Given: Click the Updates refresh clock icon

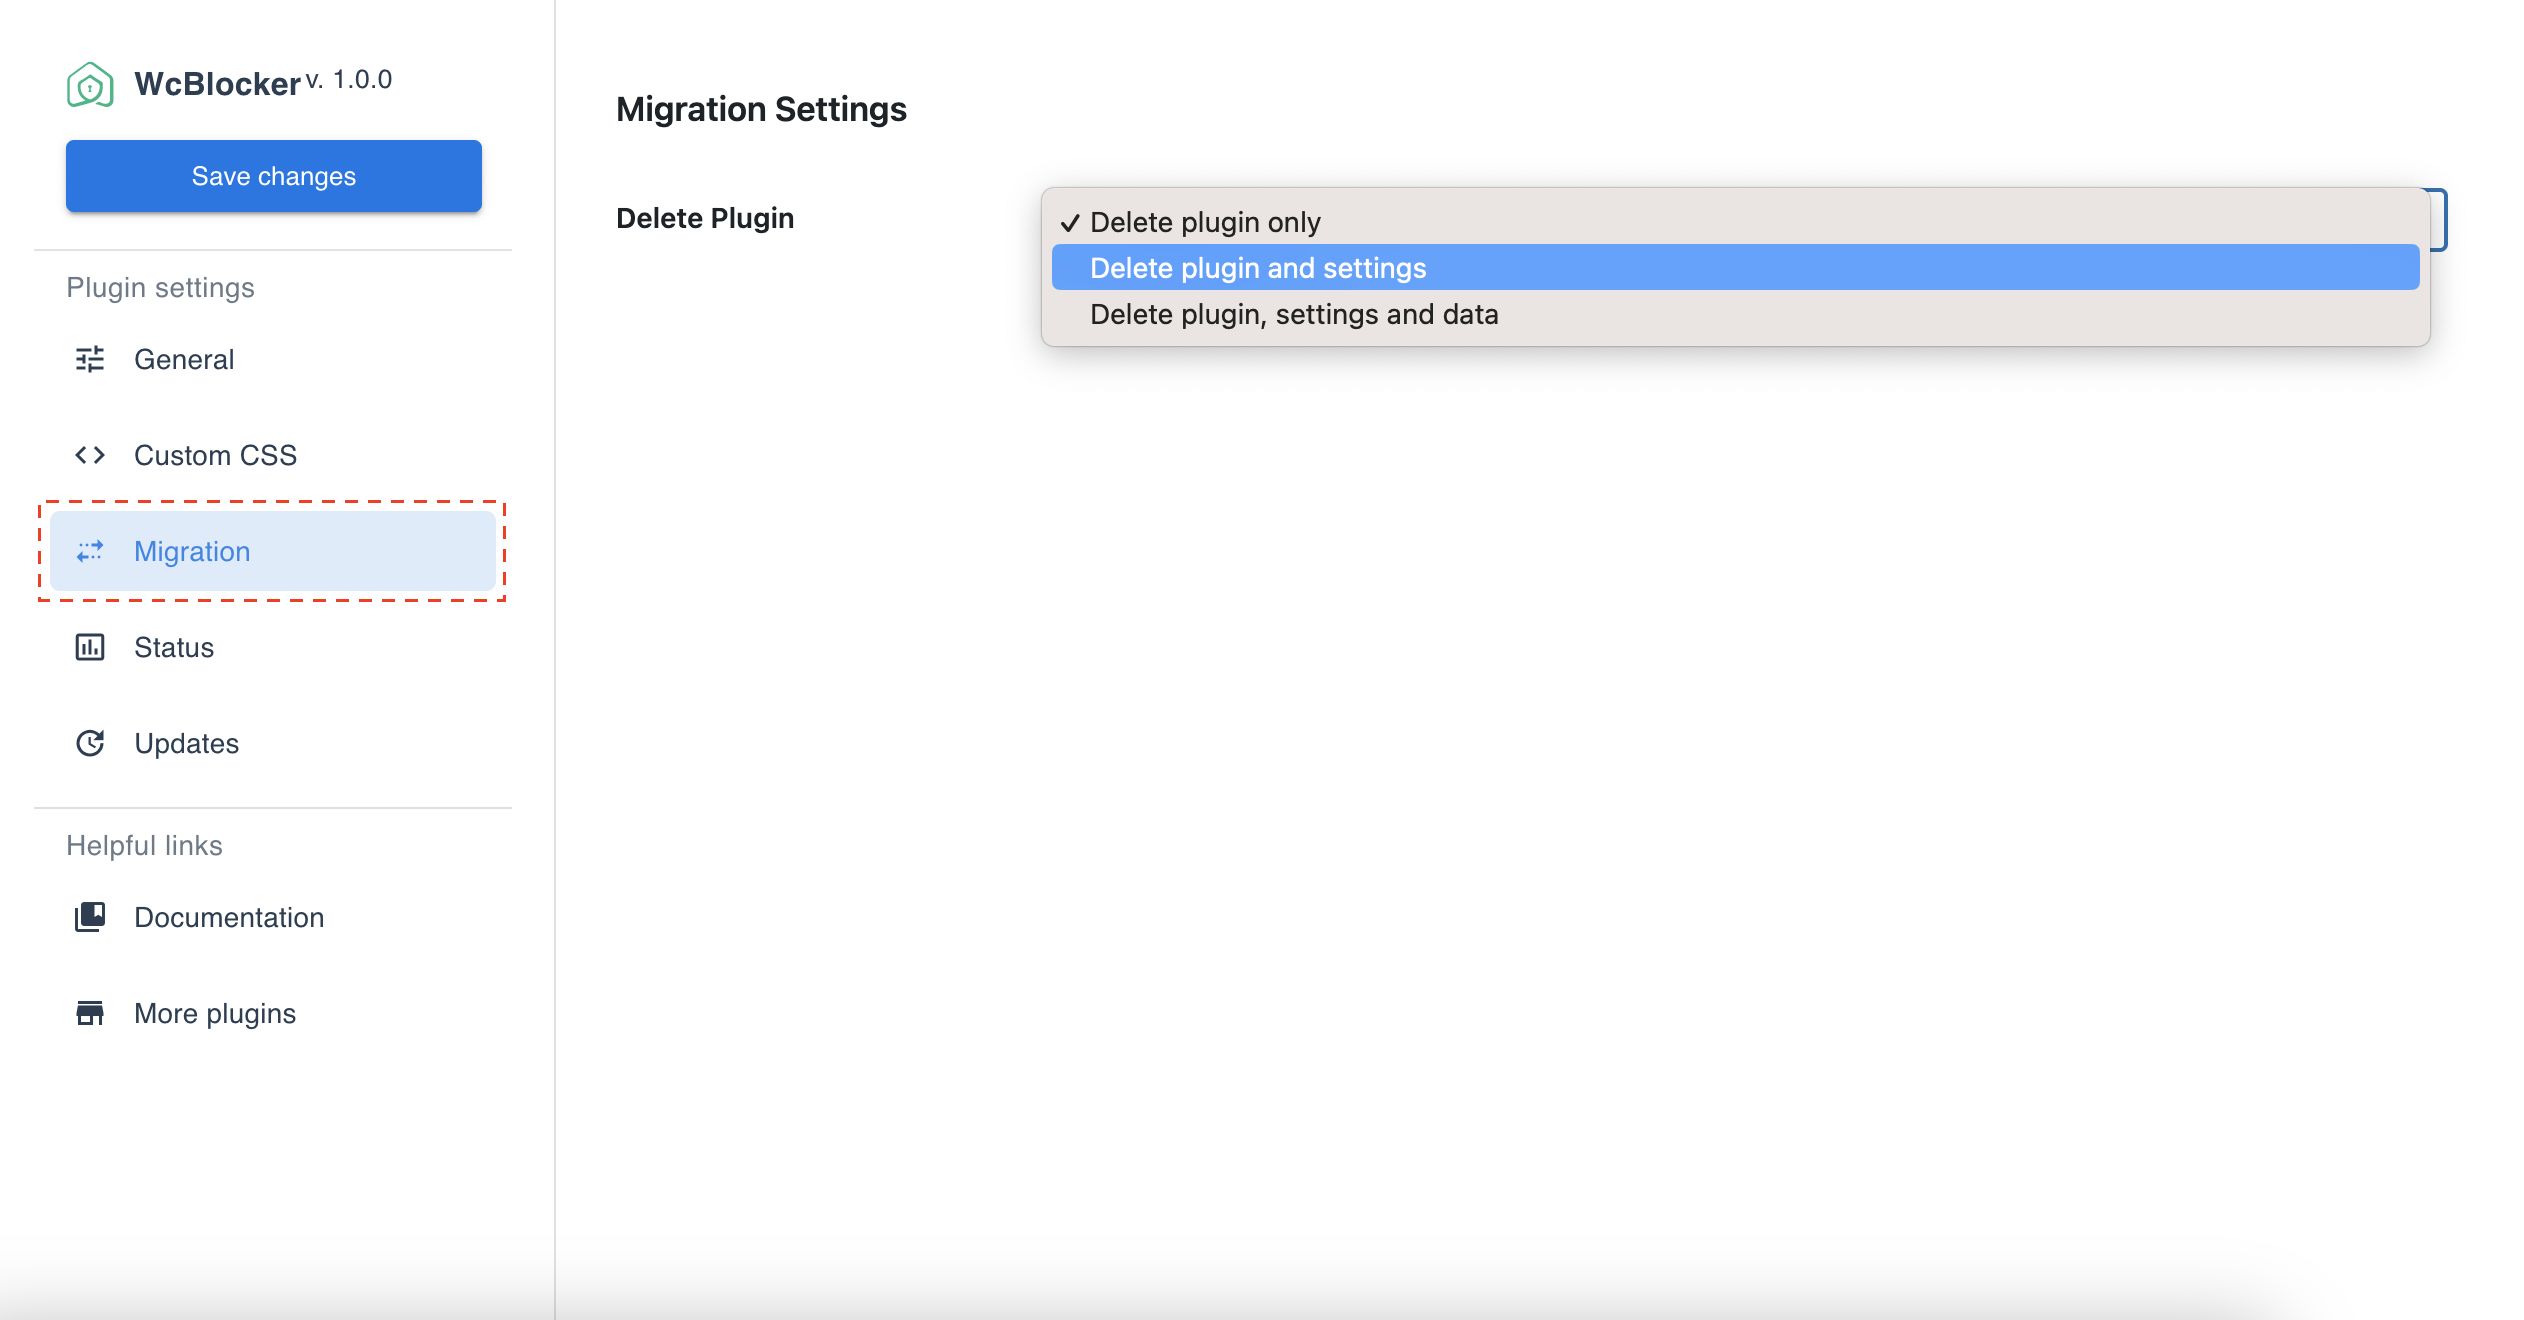Looking at the screenshot, I should coord(90,743).
